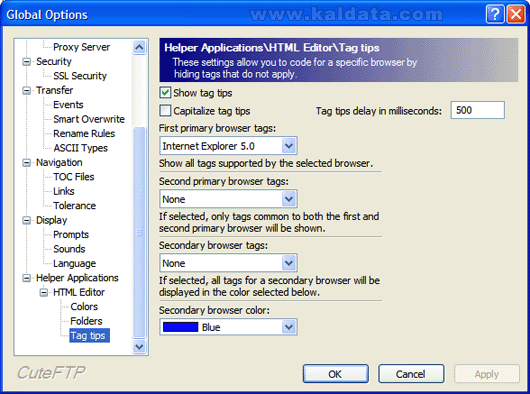Viewport: 530px width, 394px height.
Task: Select HTML Editor in tree
Action: (x=79, y=292)
